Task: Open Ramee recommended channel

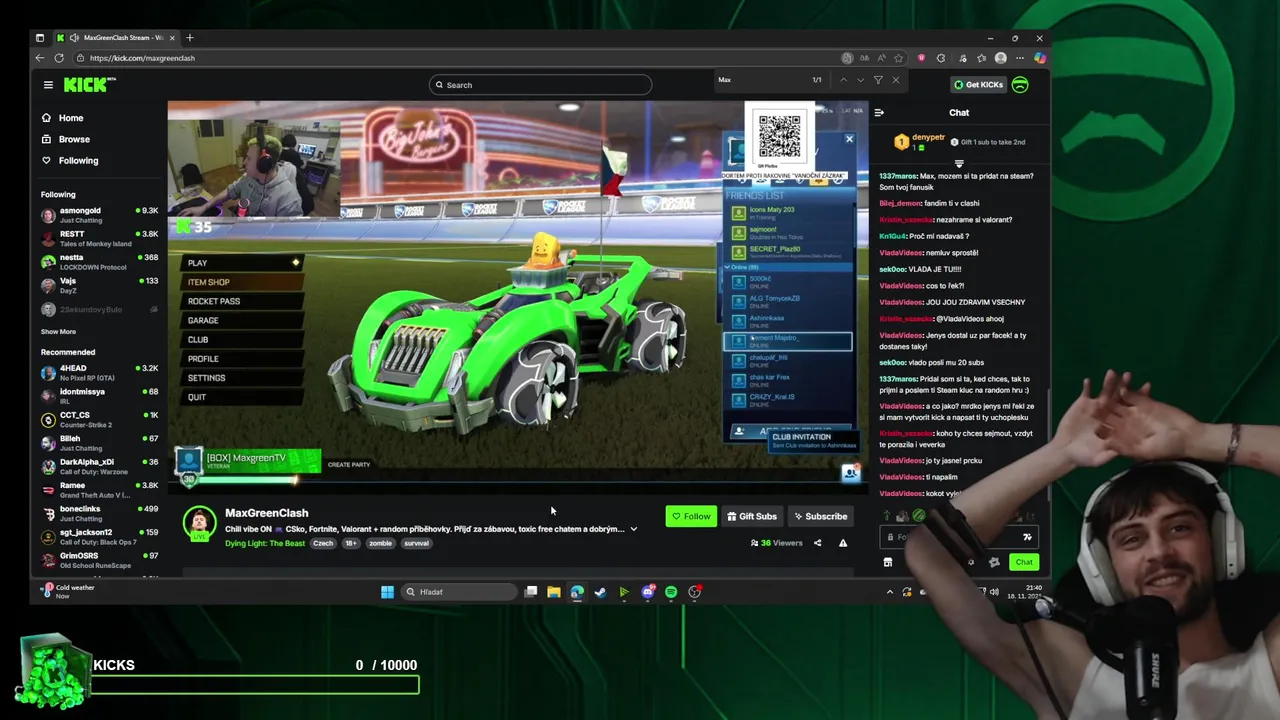Action: pyautogui.click(x=99, y=490)
